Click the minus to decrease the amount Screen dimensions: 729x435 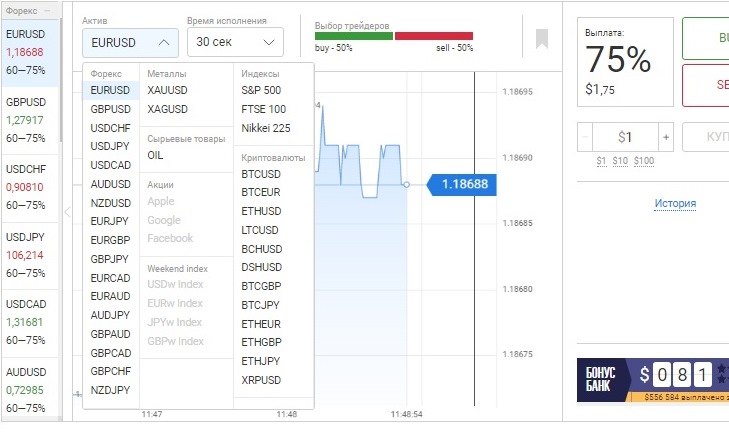586,137
